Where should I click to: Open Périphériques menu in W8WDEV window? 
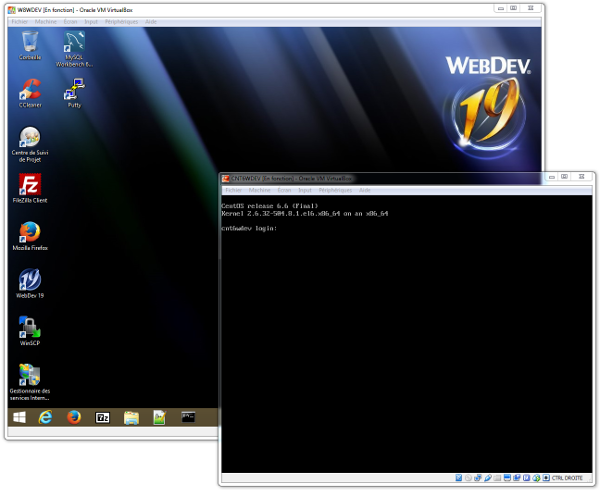tap(121, 22)
